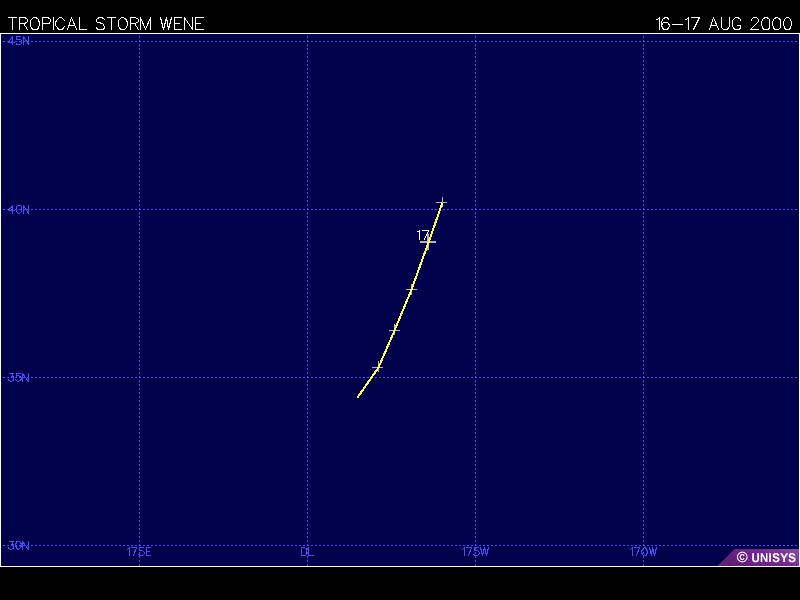Click the "16-17 AUG 2000" date text
The width and height of the screenshot is (800, 600).
click(x=723, y=24)
